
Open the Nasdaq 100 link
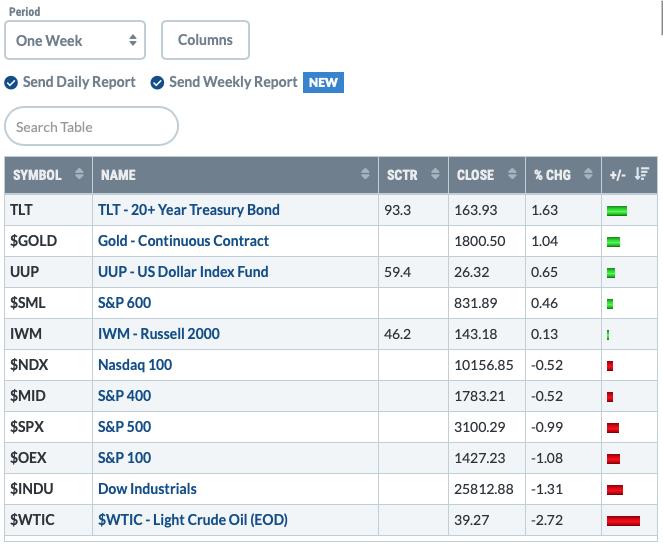(135, 364)
